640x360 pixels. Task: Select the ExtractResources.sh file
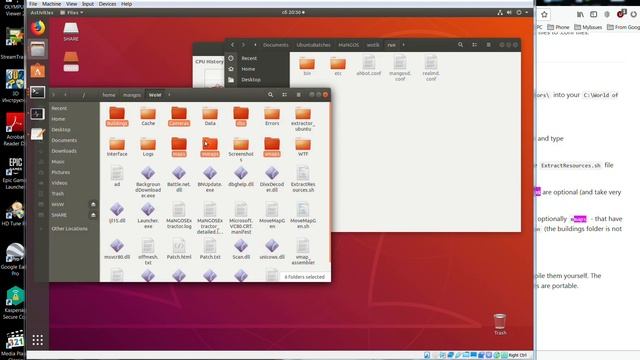303,179
